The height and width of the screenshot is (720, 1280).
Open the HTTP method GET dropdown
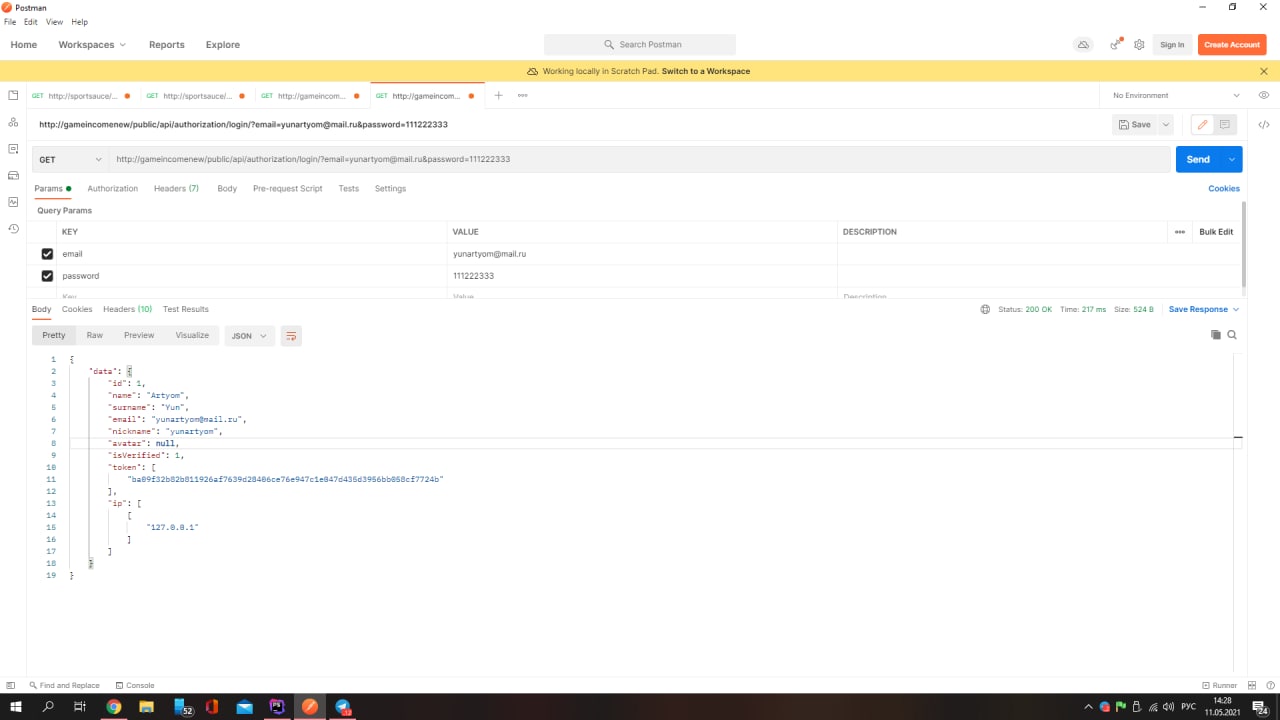coord(70,159)
